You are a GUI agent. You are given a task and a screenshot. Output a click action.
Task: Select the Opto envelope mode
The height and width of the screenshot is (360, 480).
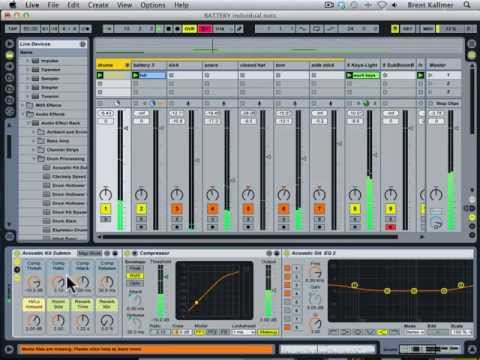click(135, 283)
